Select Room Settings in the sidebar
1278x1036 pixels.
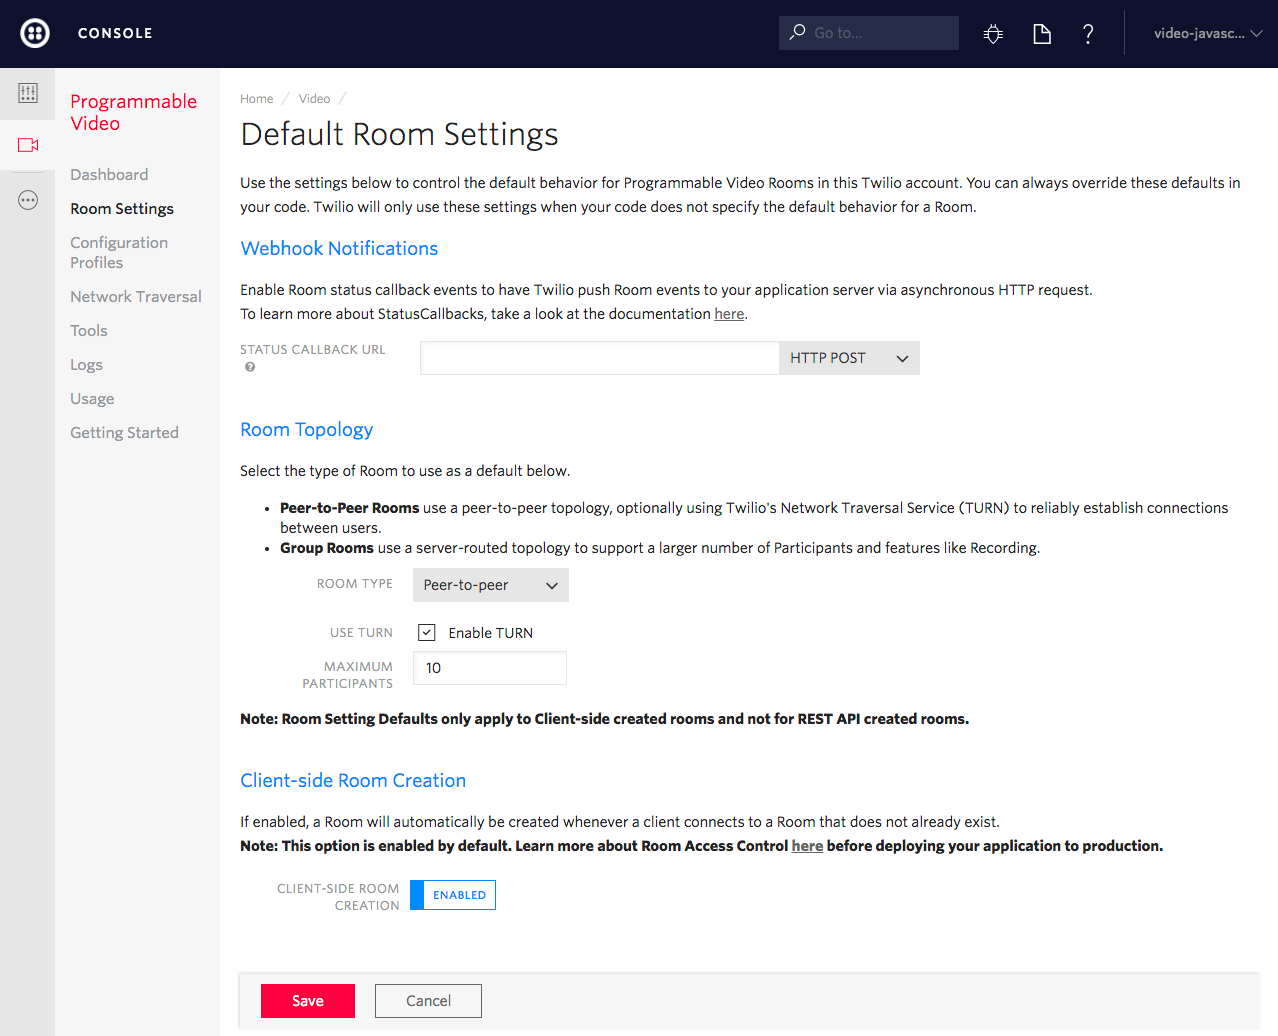pos(122,208)
